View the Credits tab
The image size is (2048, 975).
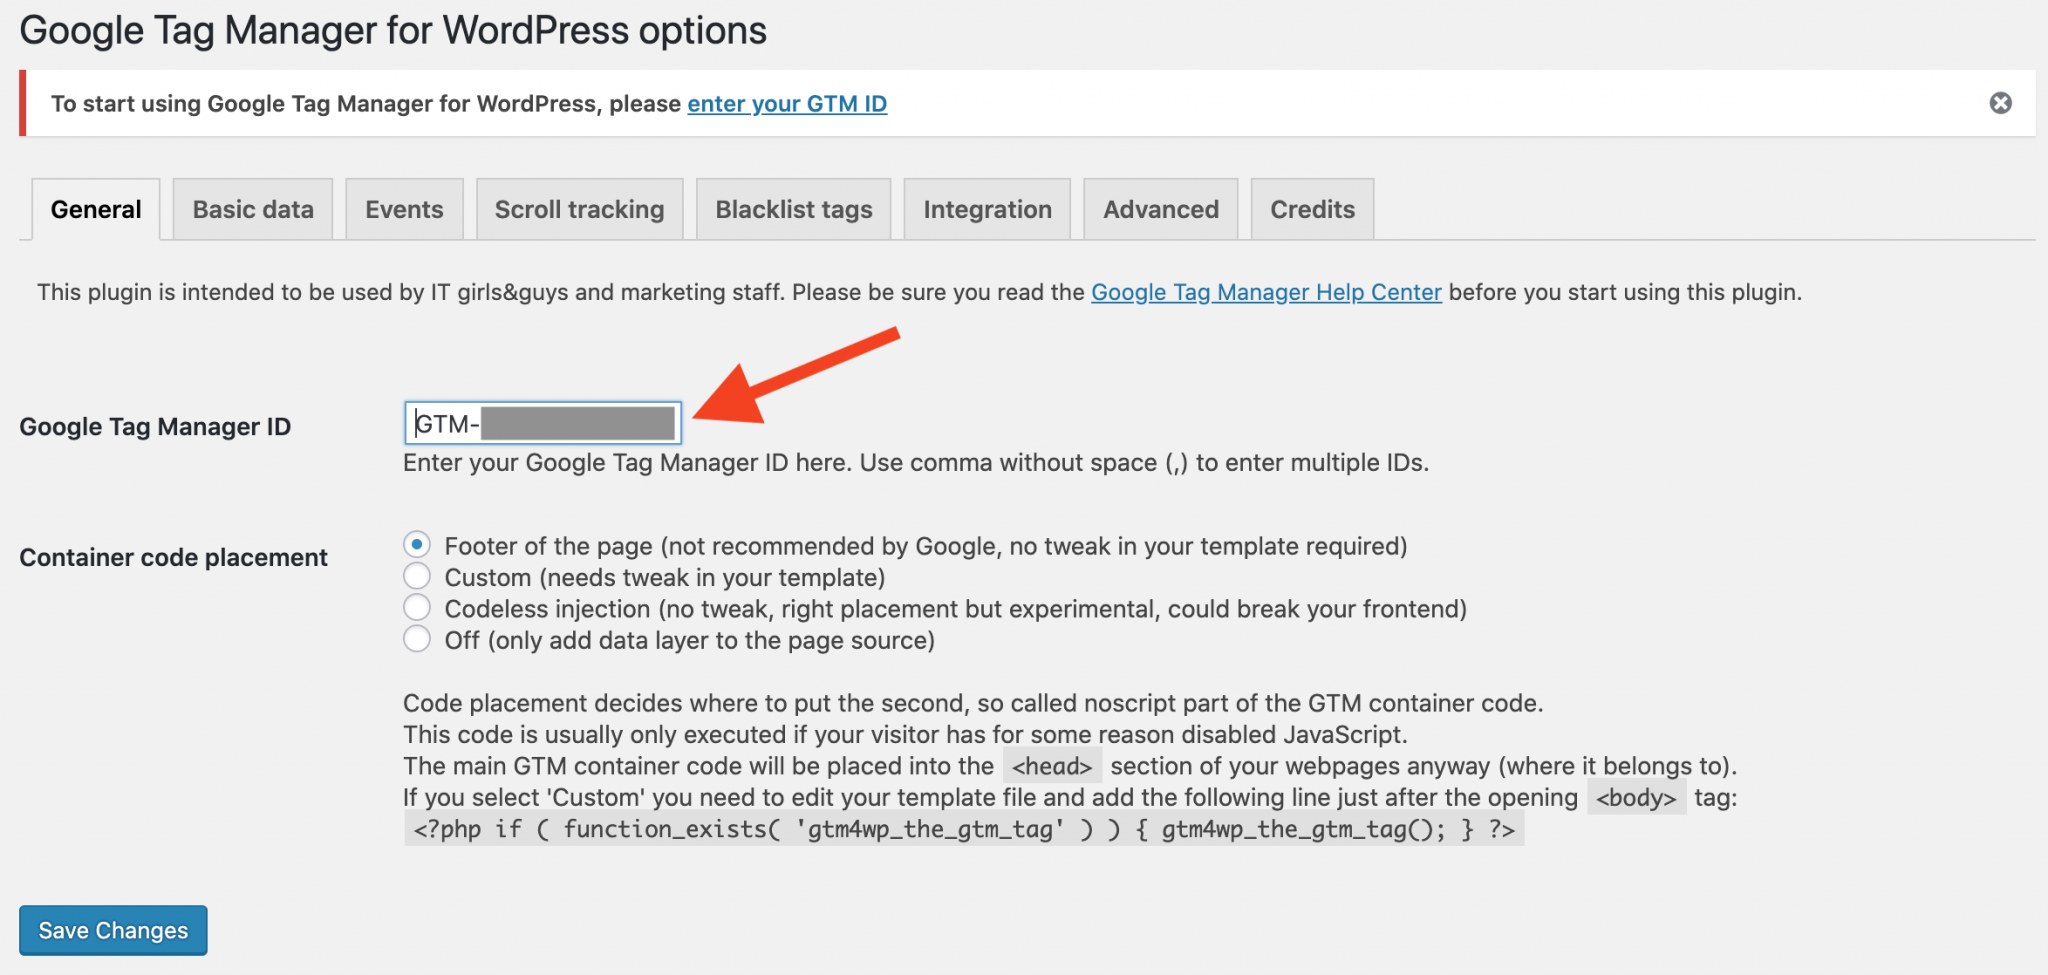(1311, 209)
